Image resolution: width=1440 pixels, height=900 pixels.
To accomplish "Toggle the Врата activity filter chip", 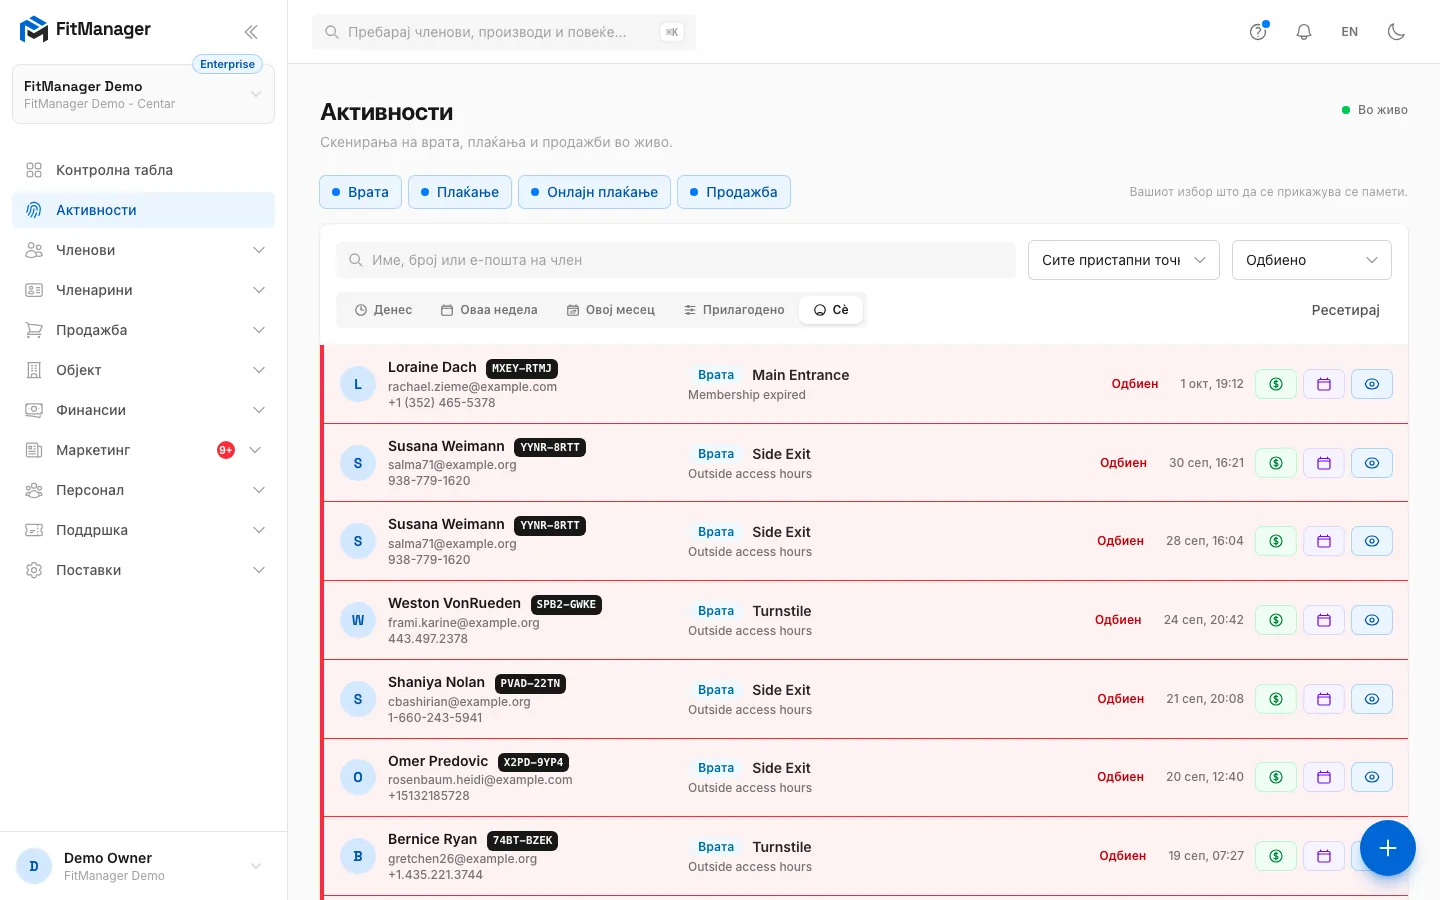I will coord(360,192).
